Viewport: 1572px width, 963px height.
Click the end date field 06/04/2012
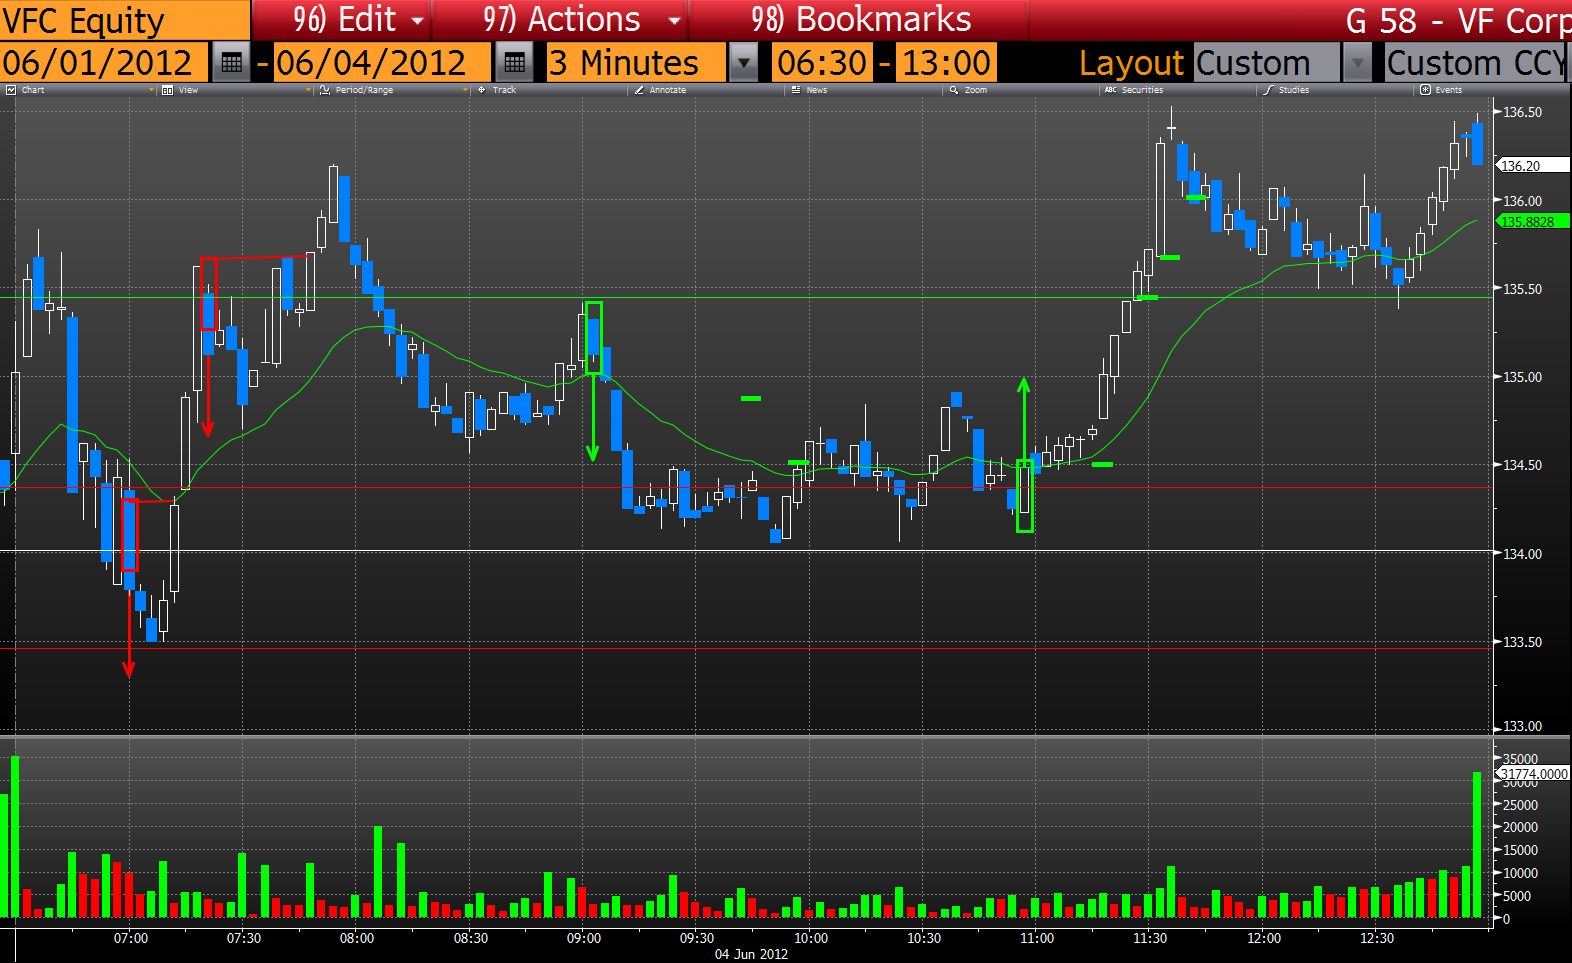point(382,63)
